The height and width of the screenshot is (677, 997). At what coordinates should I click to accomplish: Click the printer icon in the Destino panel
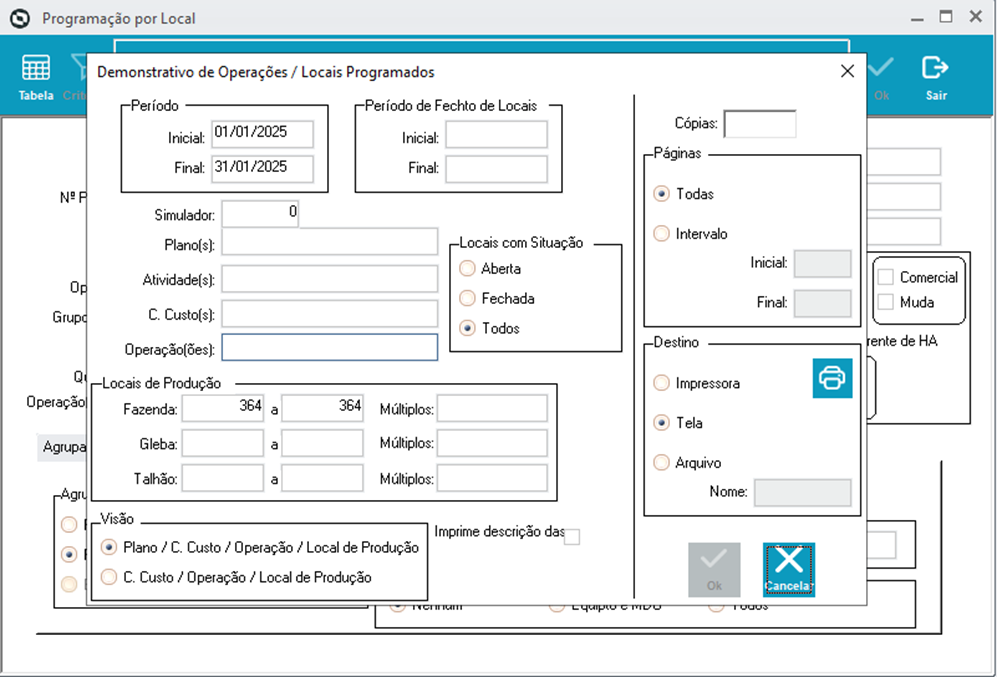pos(832,379)
